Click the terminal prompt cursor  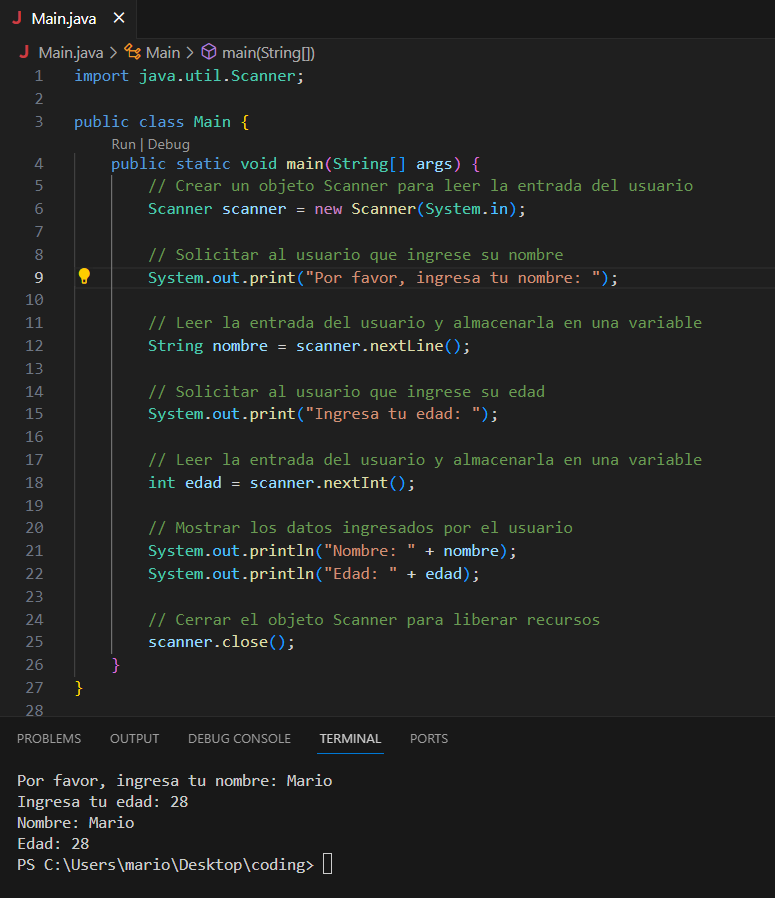coord(328,864)
